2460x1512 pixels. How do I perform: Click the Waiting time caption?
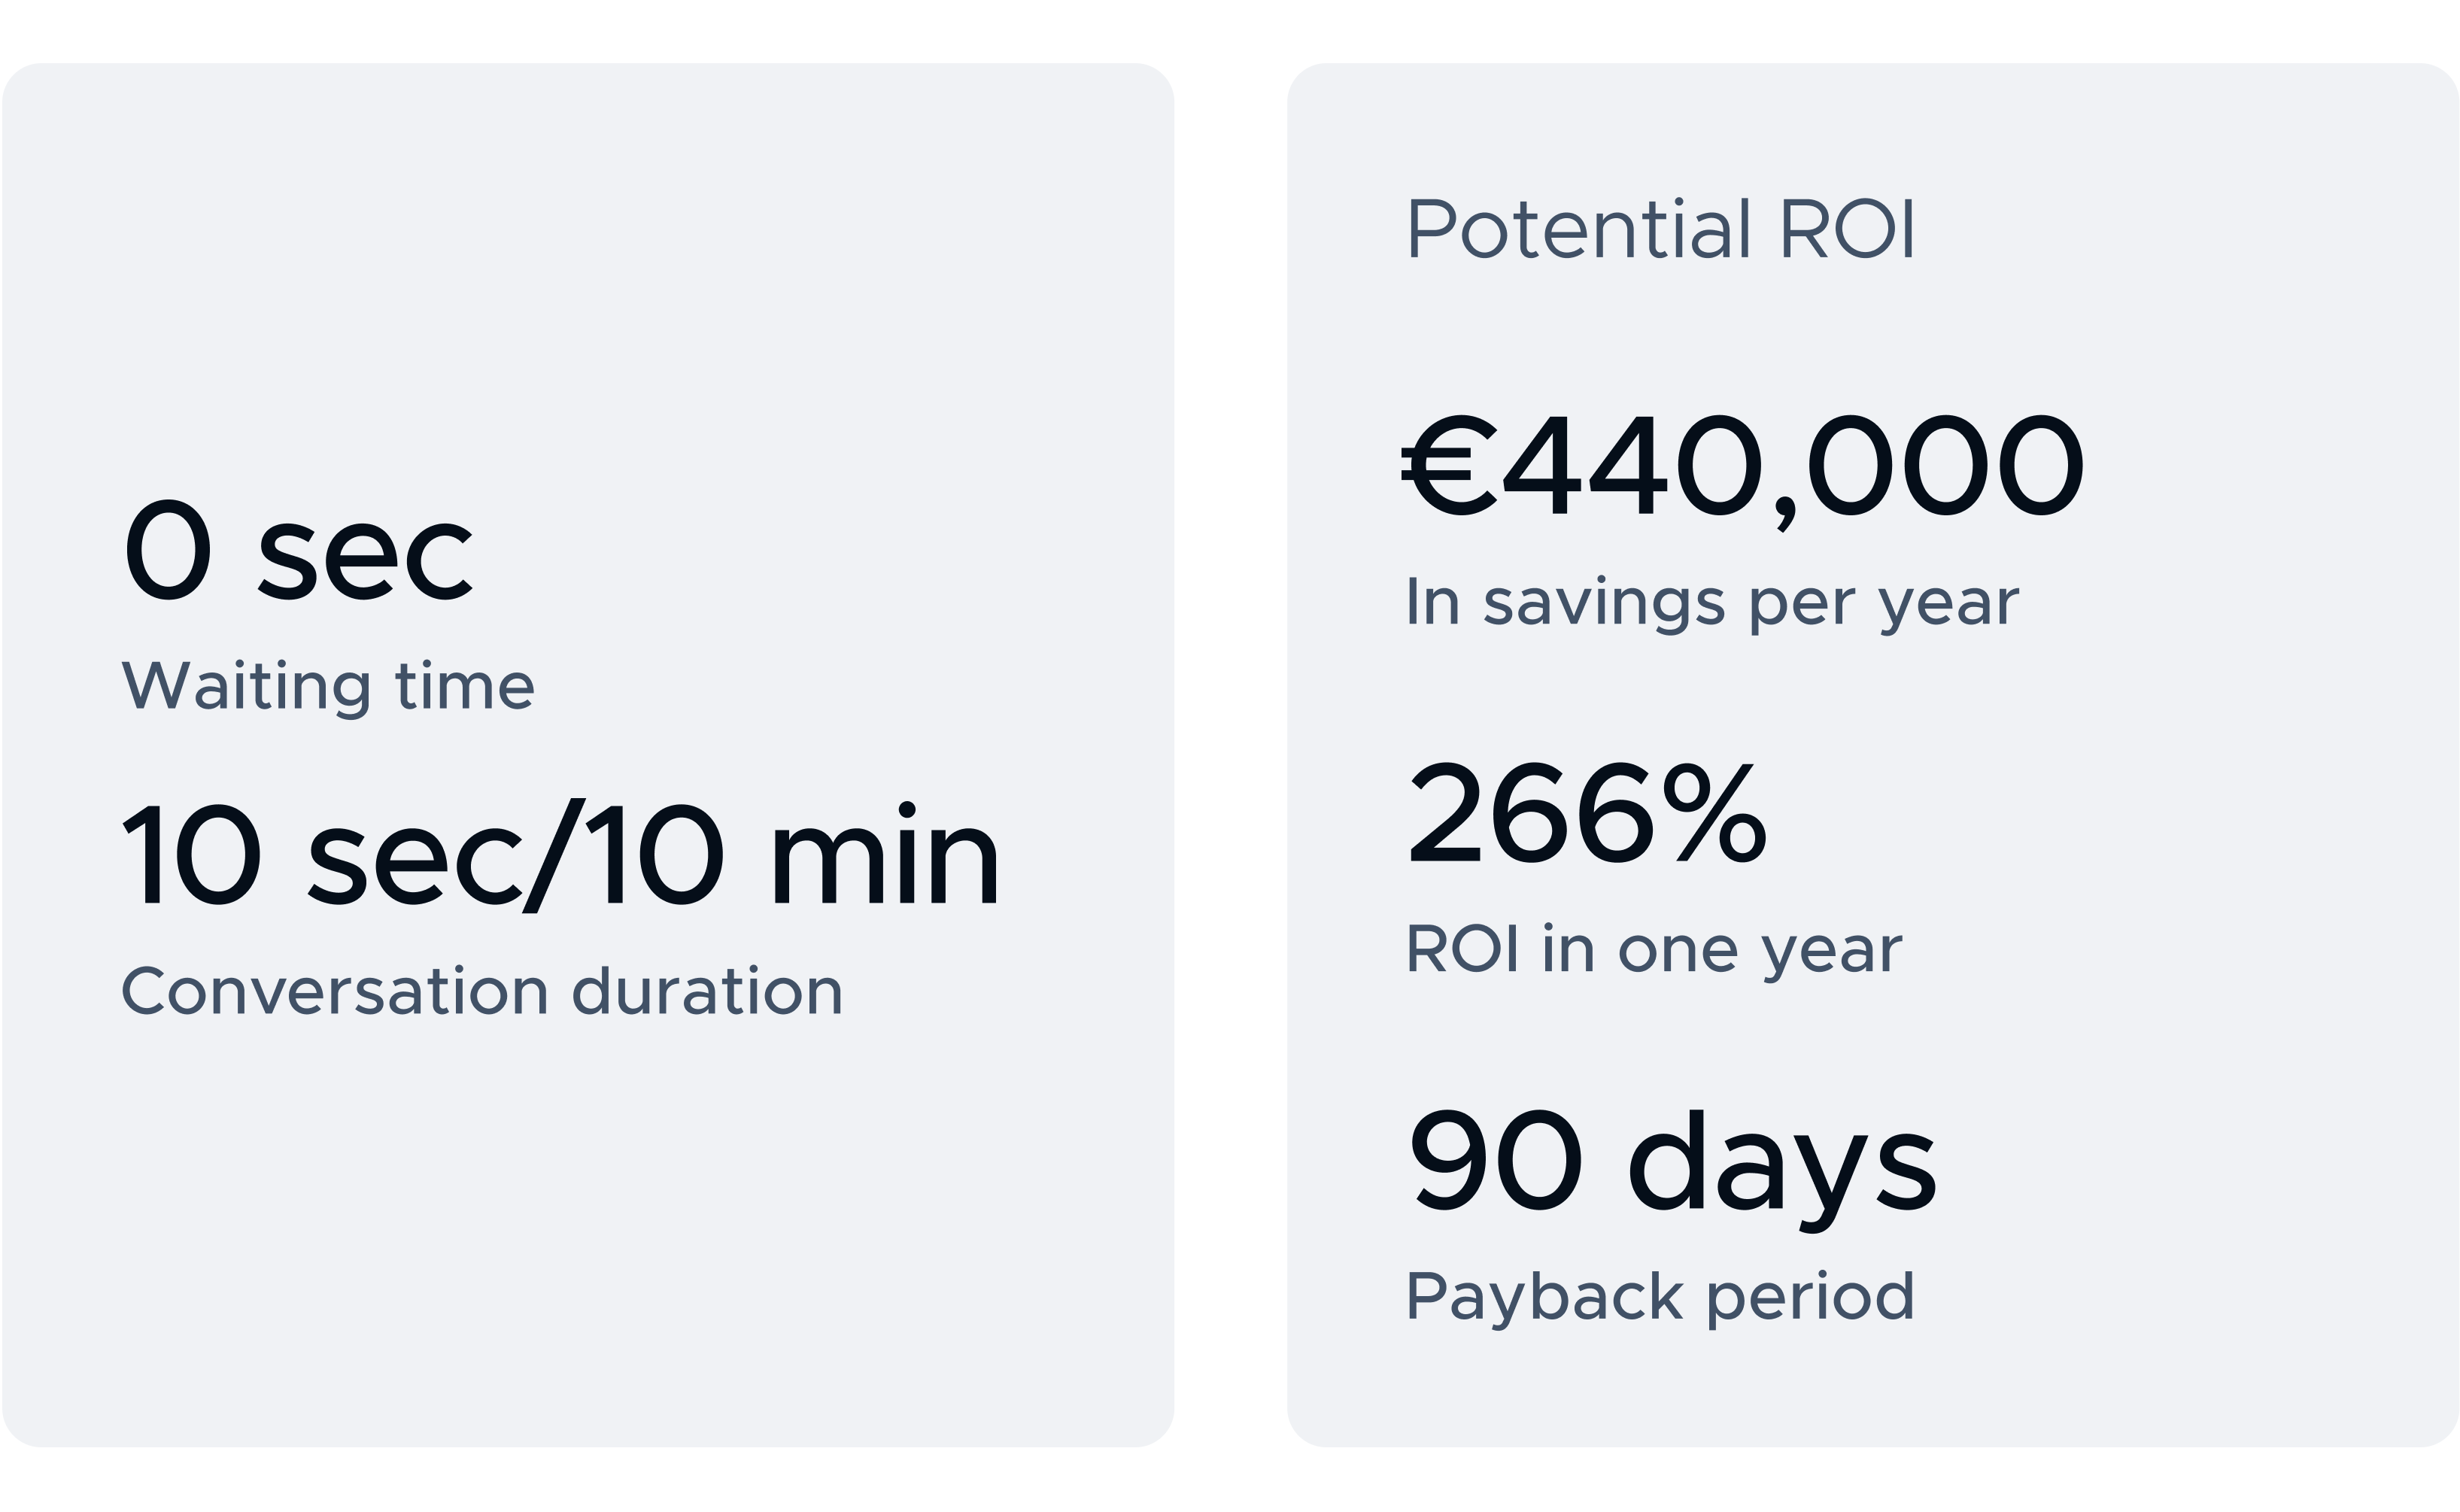coord(328,687)
